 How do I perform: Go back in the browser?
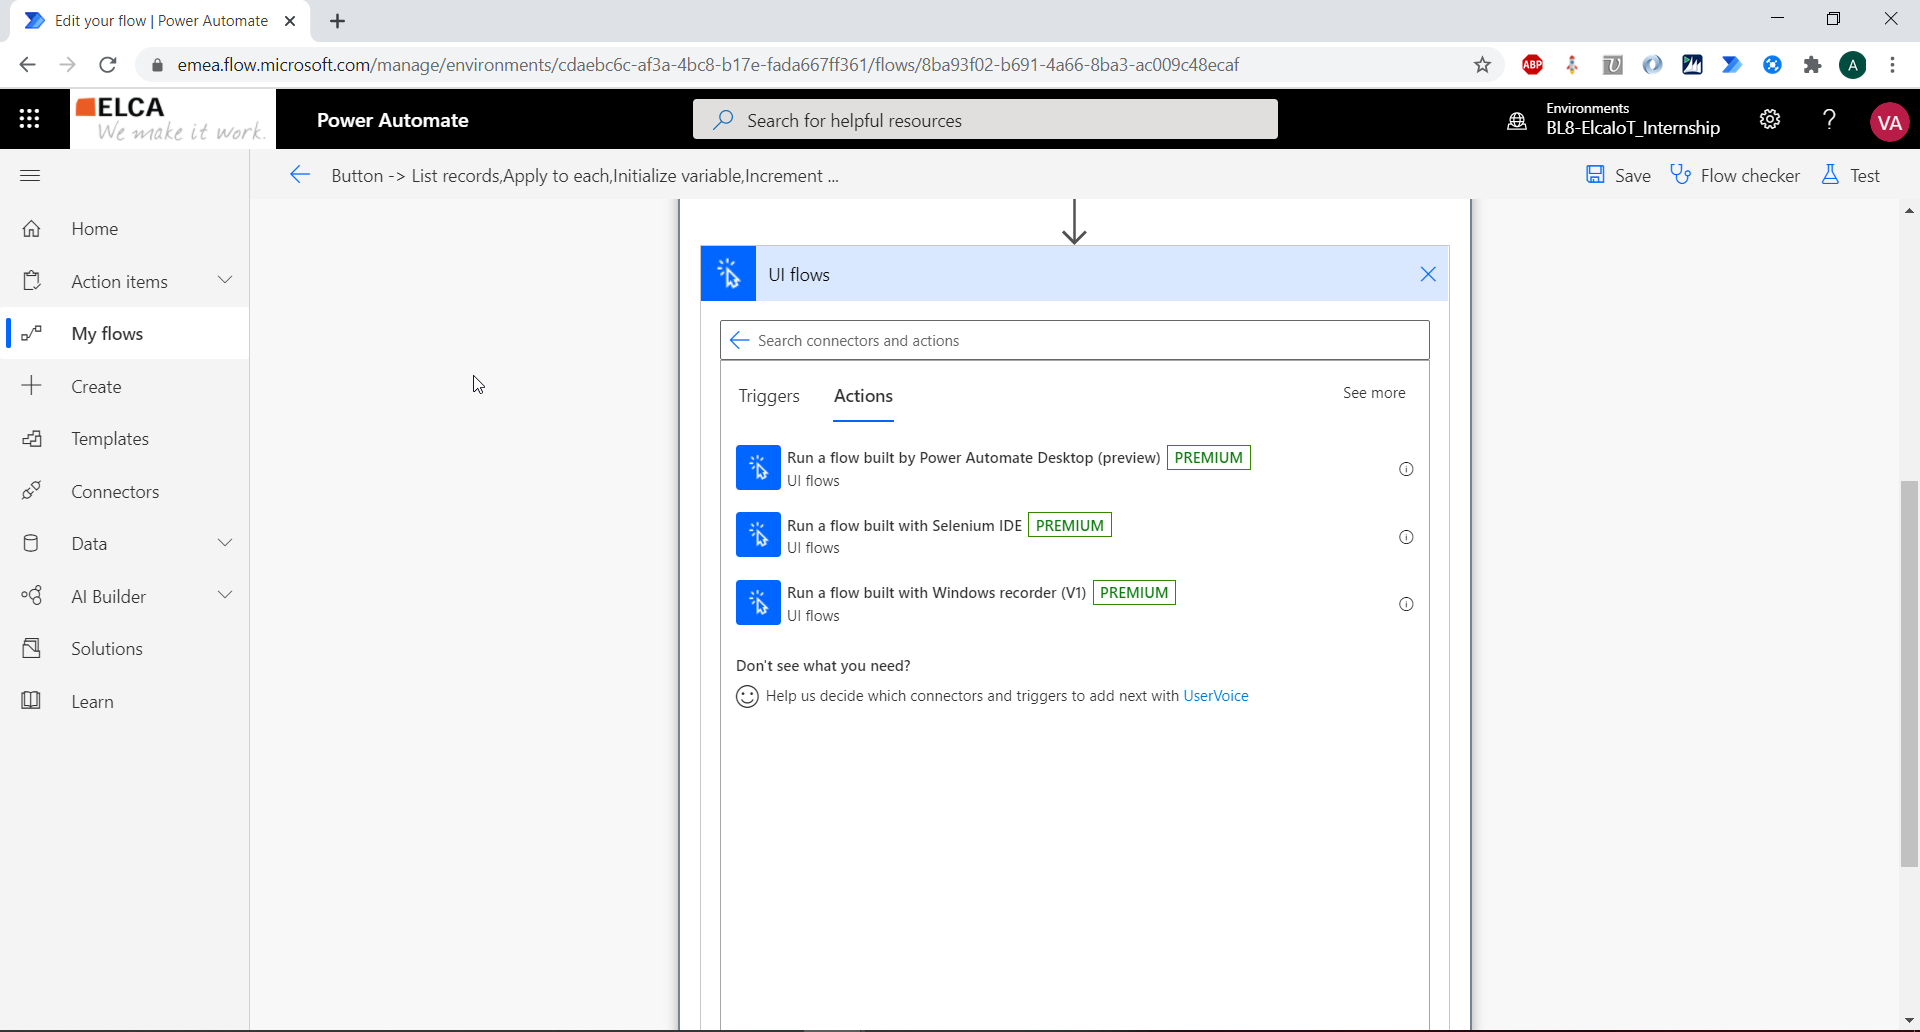[x=27, y=65]
